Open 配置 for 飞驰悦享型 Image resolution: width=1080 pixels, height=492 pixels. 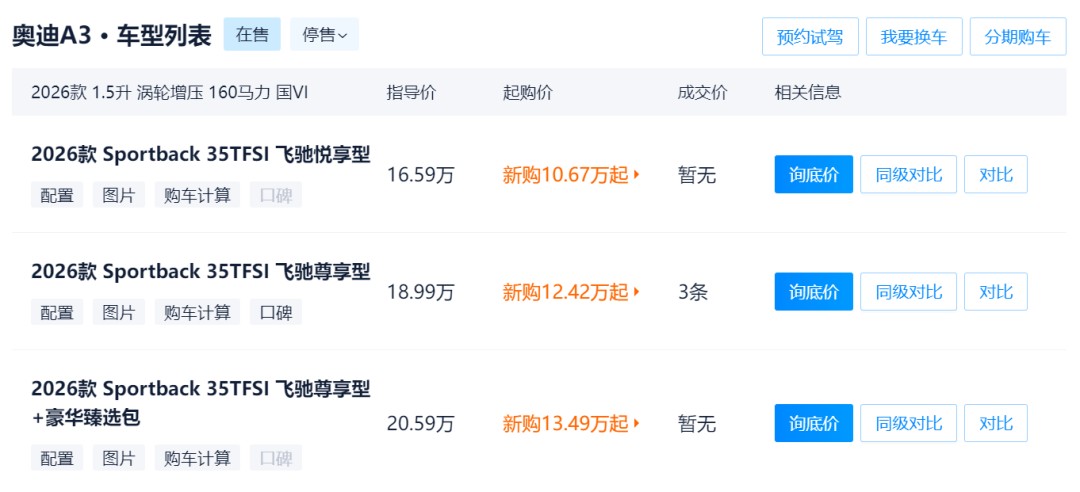(57, 195)
